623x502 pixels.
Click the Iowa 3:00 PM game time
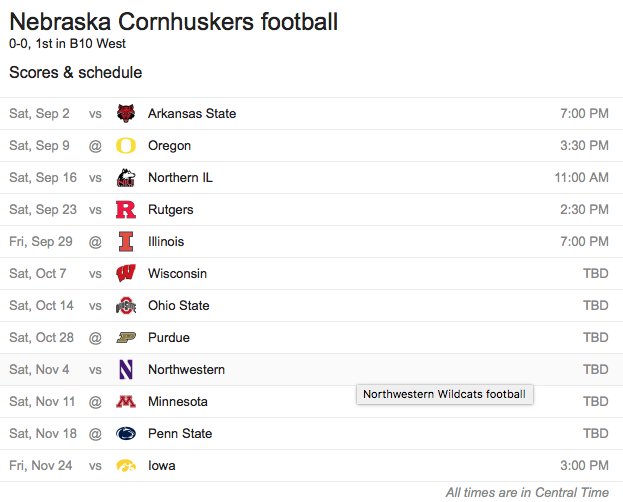(584, 465)
